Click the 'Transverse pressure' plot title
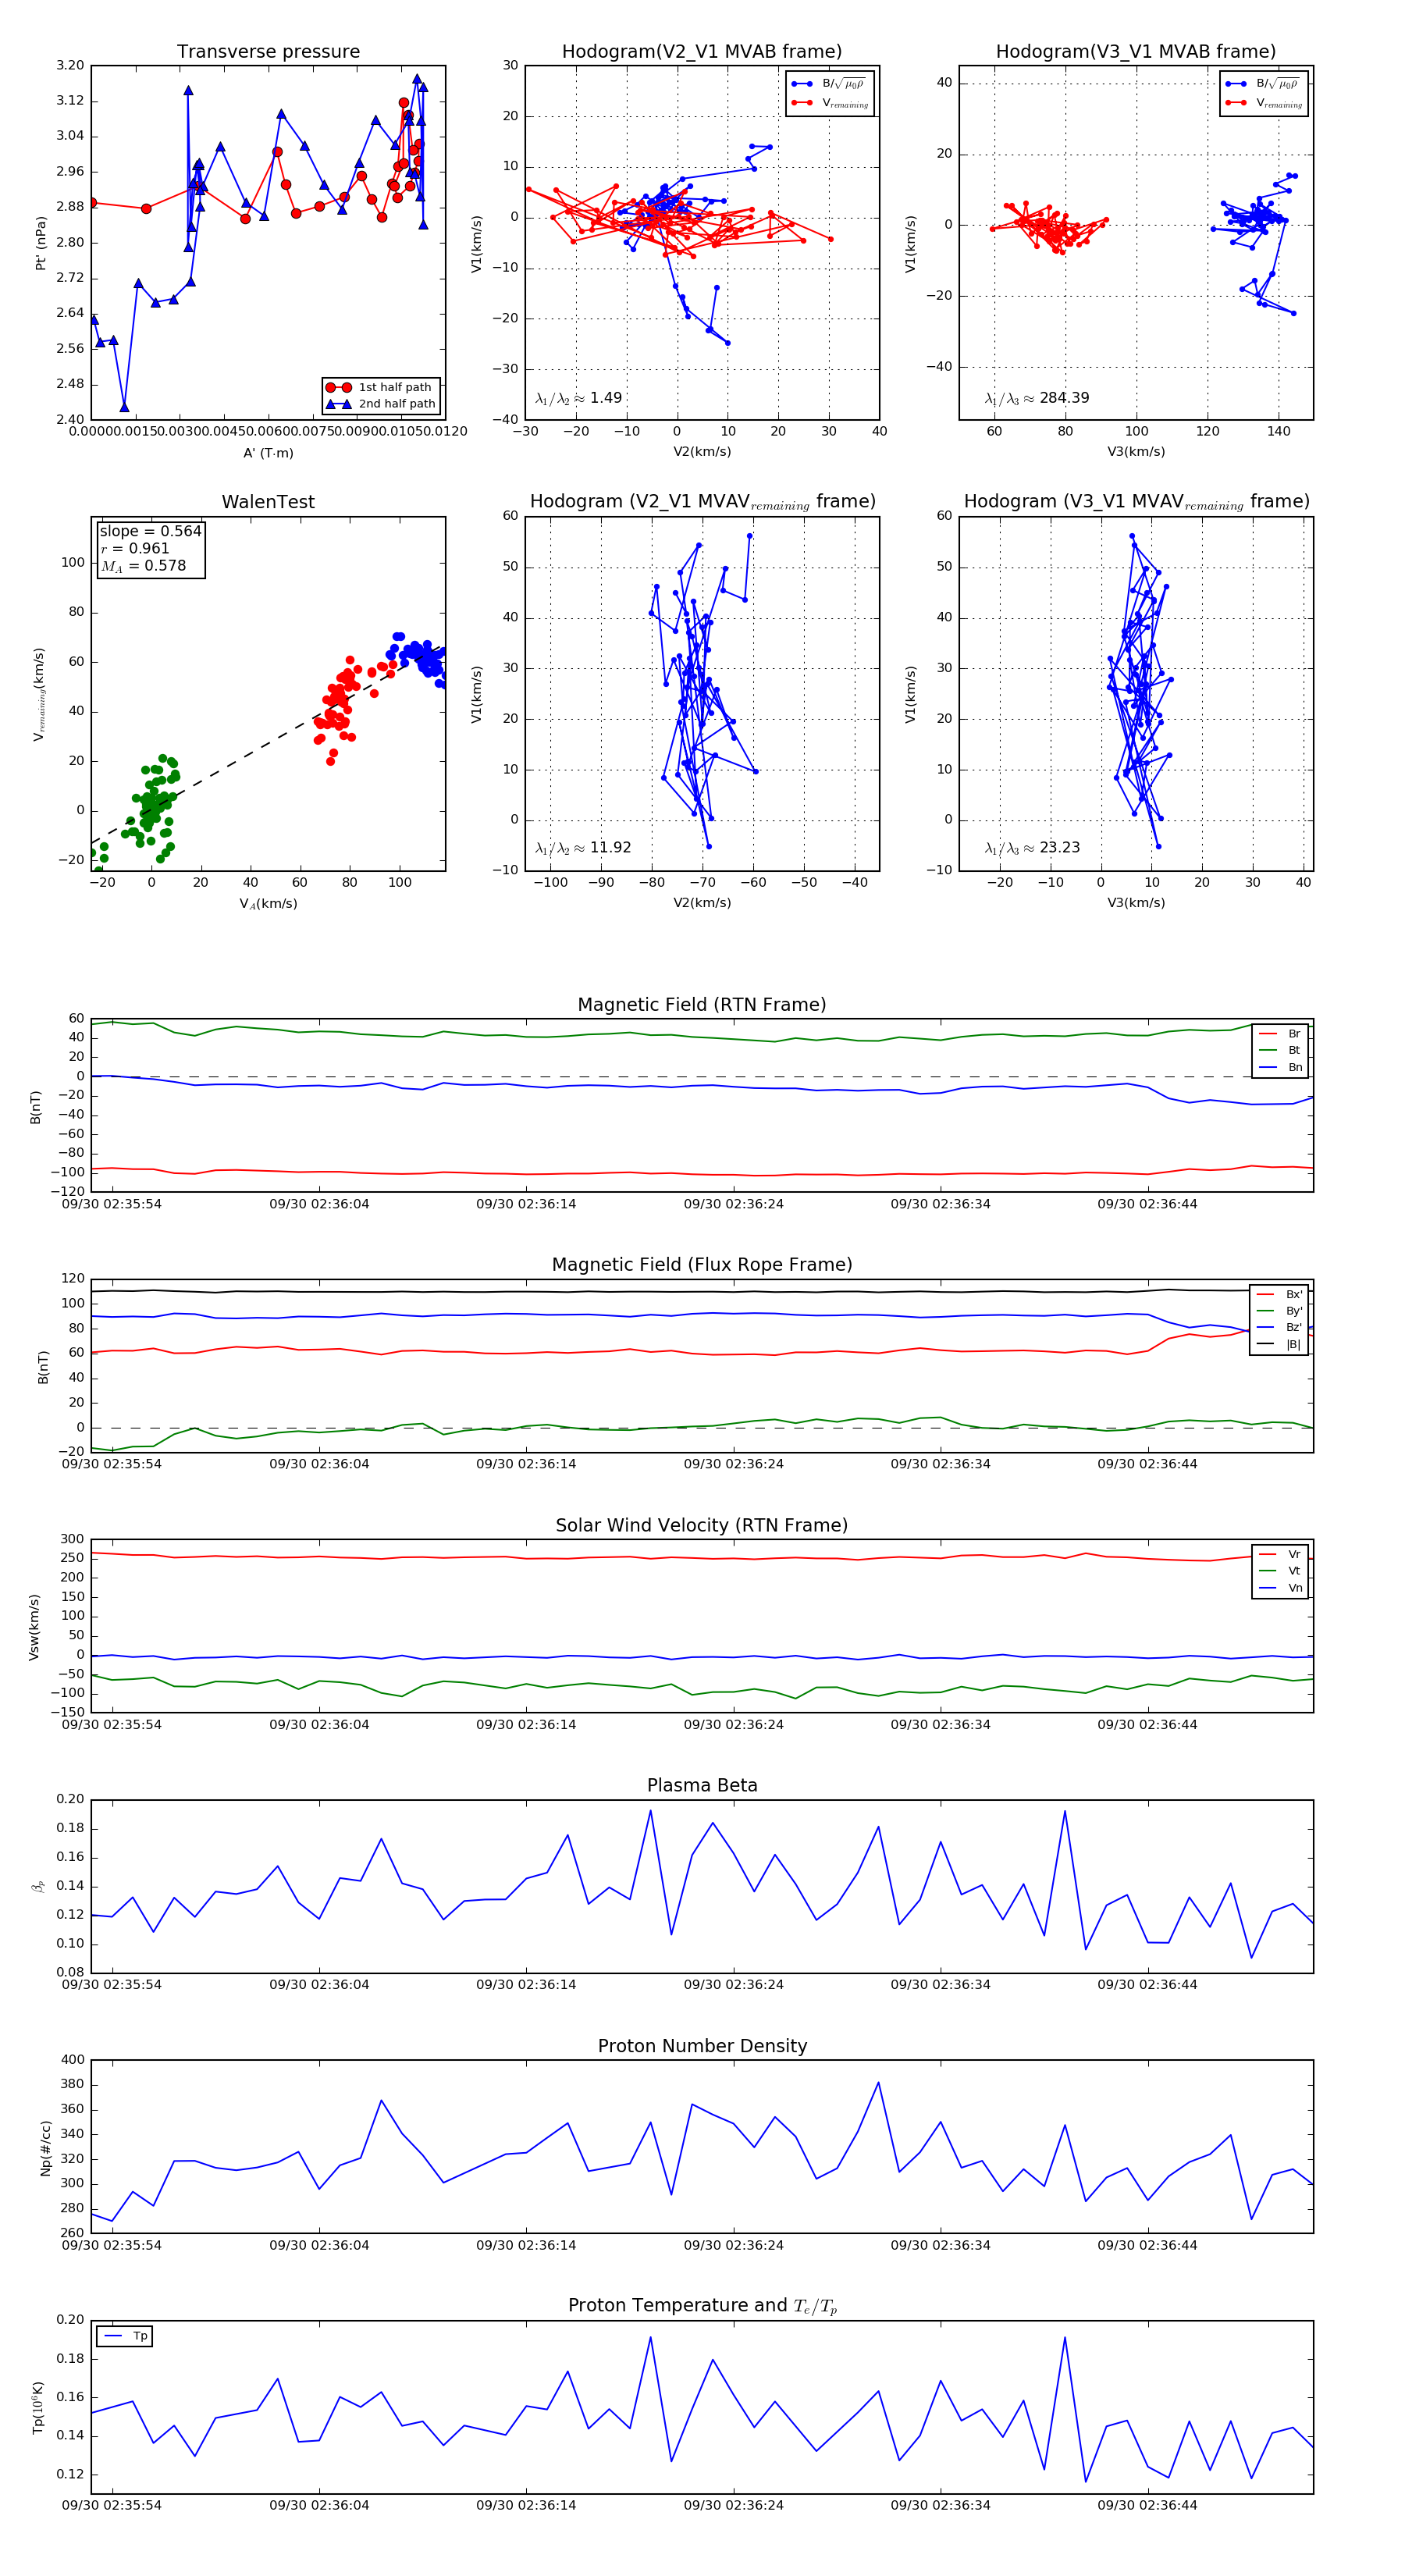The image size is (1405, 2576). [268, 51]
